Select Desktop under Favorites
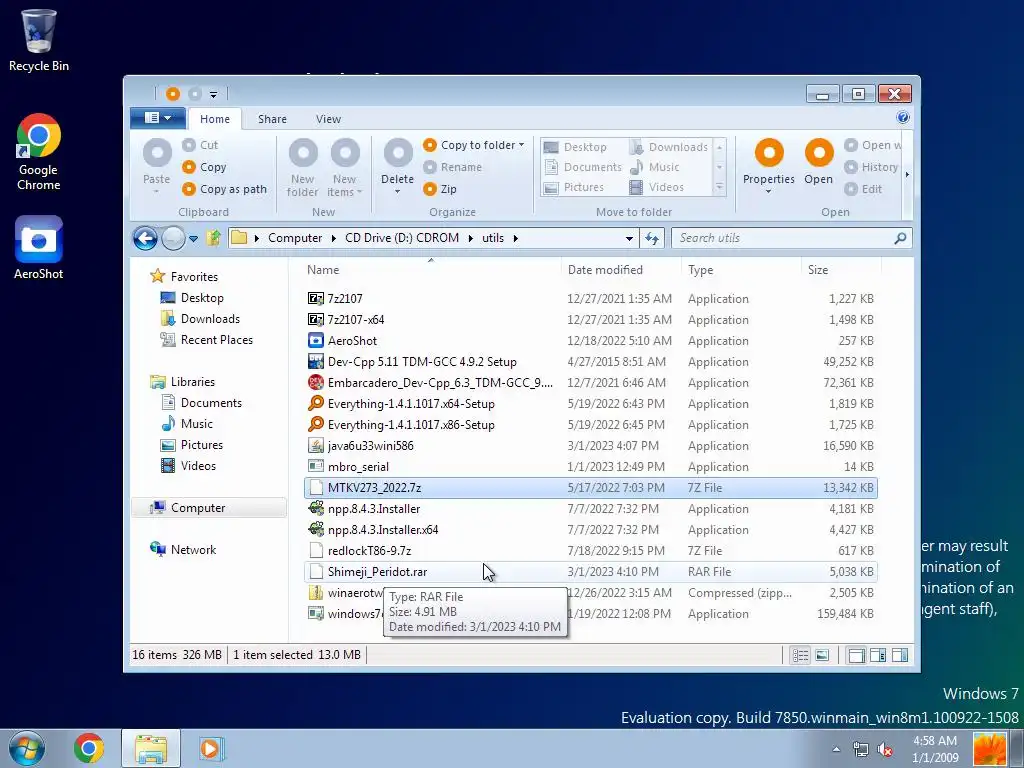 coord(202,298)
